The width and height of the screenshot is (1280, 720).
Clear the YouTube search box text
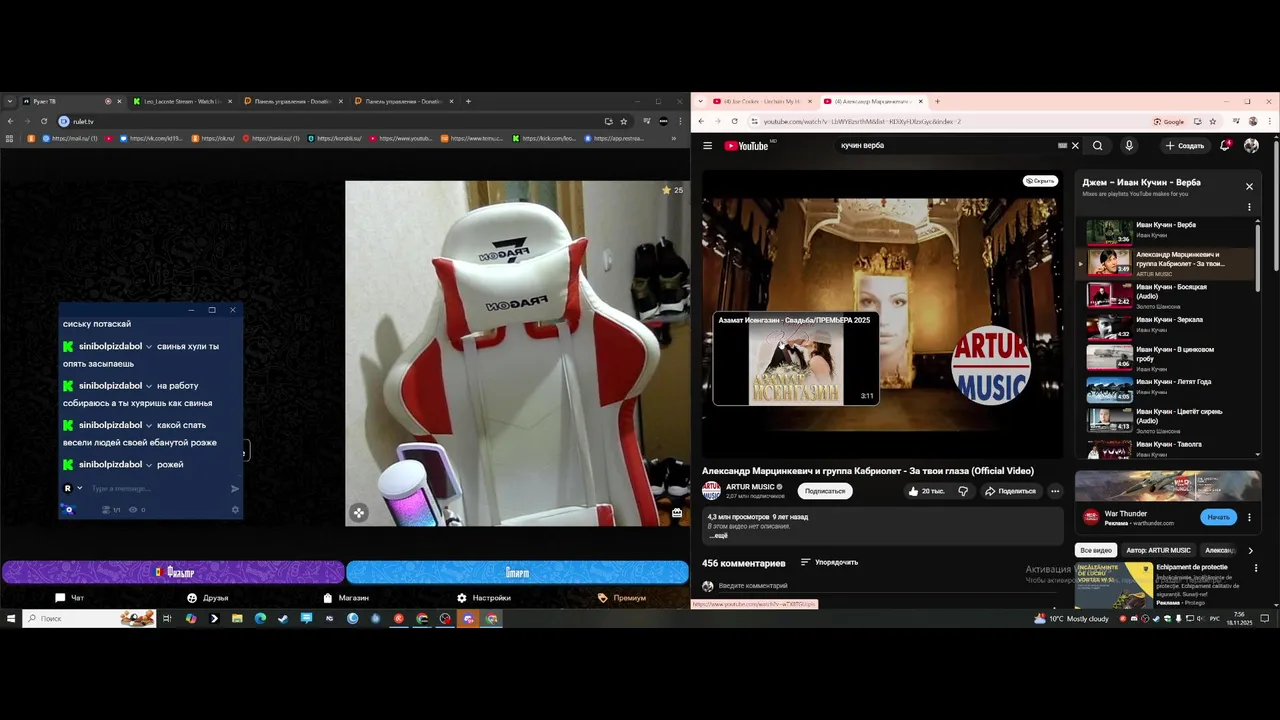tap(1075, 146)
